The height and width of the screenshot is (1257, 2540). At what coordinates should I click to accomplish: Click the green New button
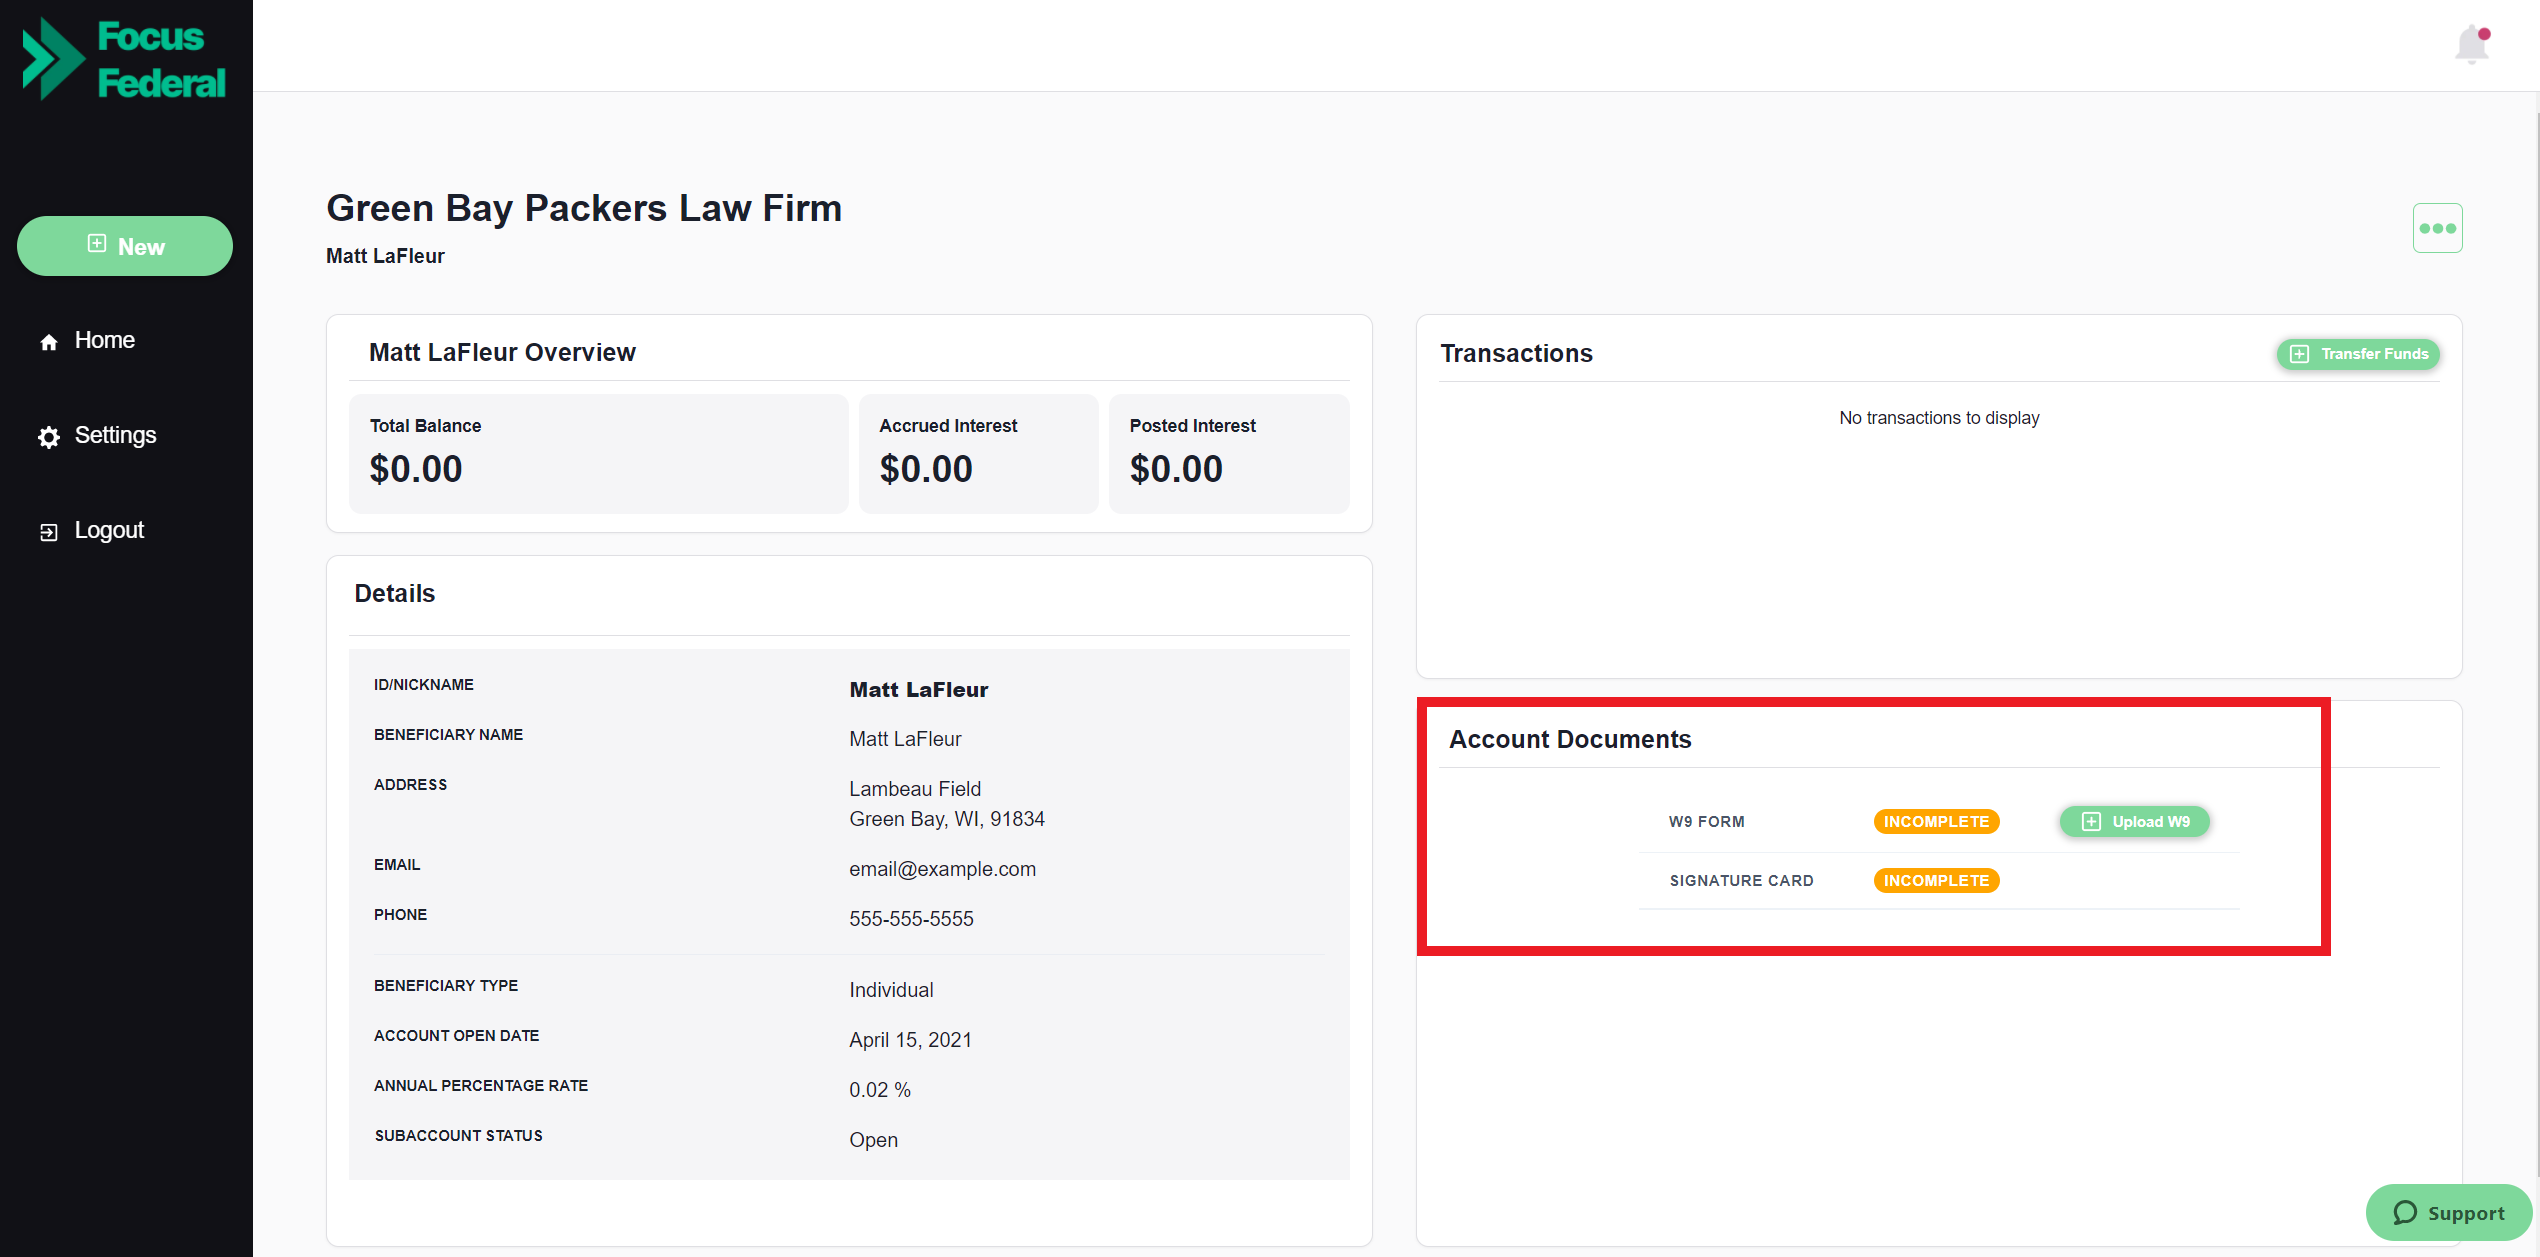(x=125, y=246)
